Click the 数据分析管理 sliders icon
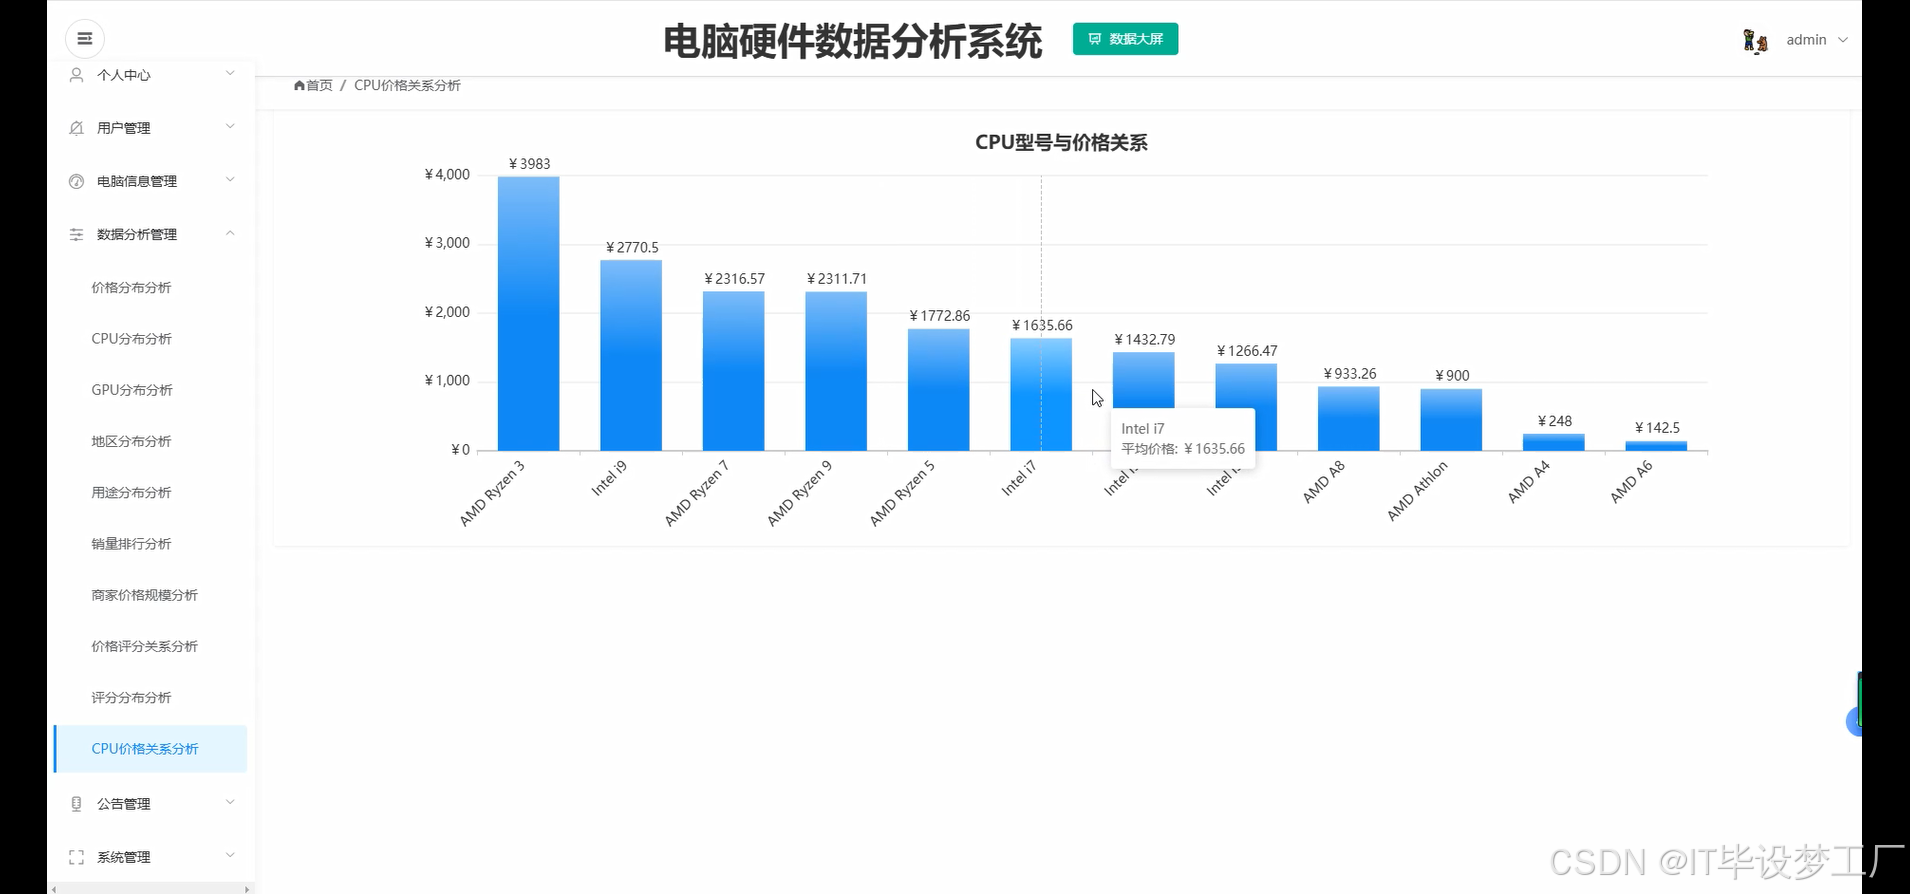 pyautogui.click(x=76, y=234)
